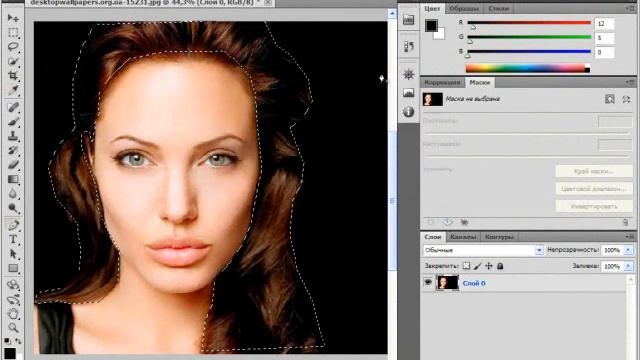Swap foreground and background colors icon

click(x=18, y=341)
